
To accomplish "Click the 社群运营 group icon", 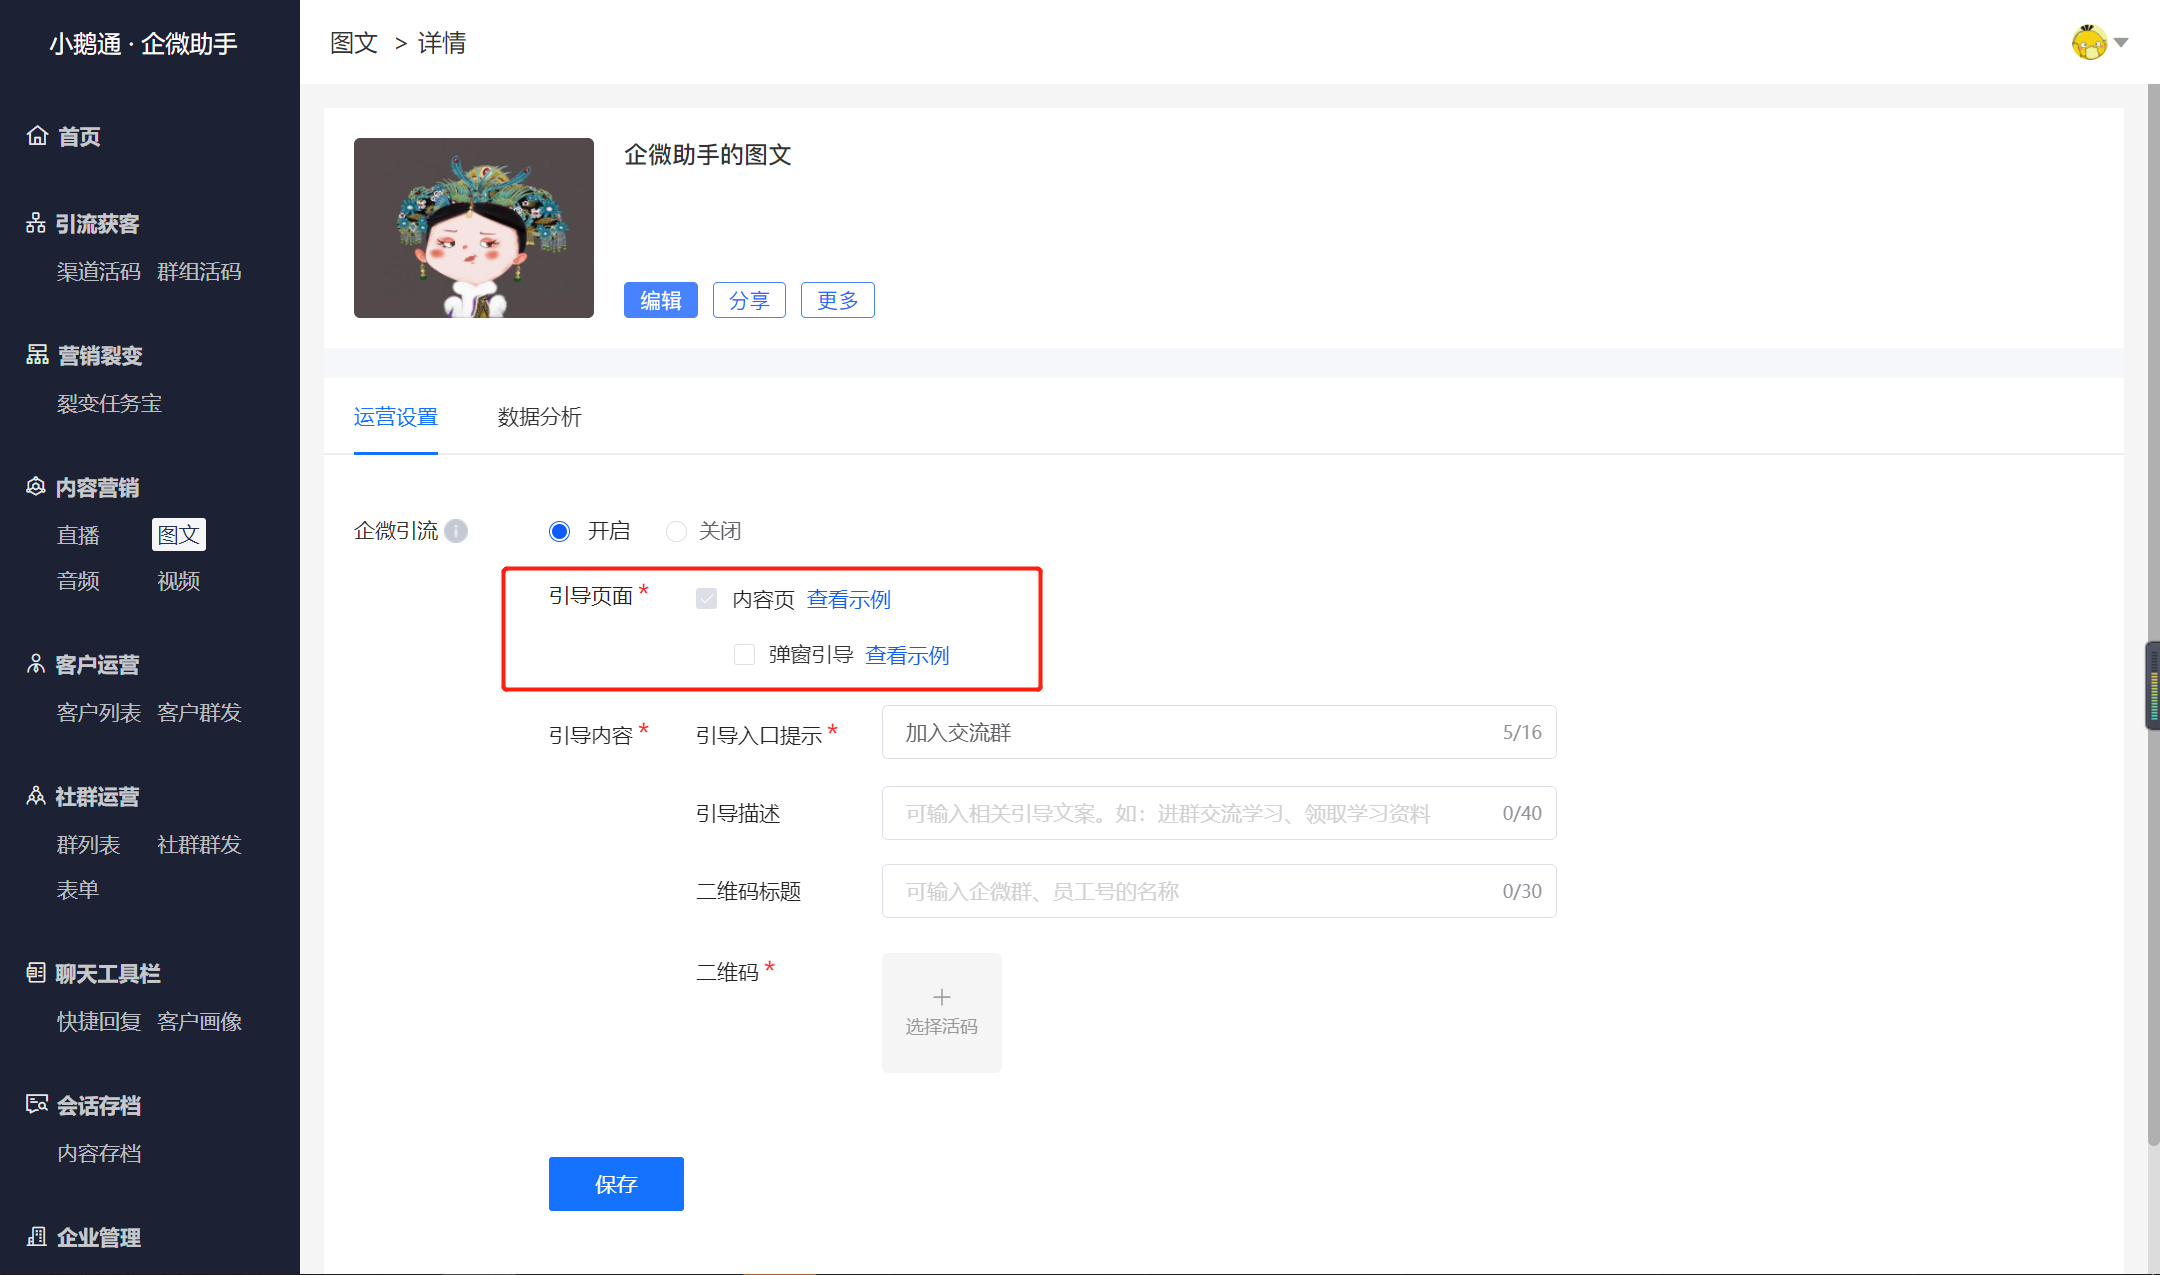I will (36, 796).
